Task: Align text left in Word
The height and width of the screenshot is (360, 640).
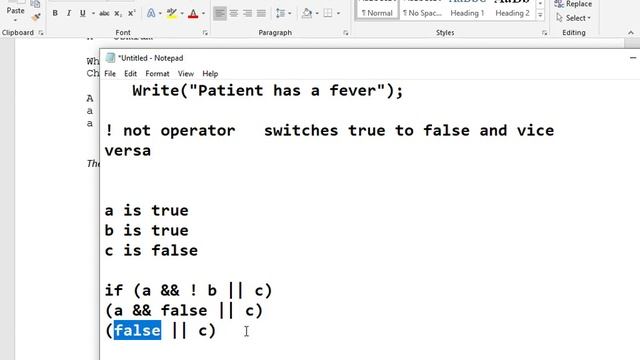Action: 220,13
